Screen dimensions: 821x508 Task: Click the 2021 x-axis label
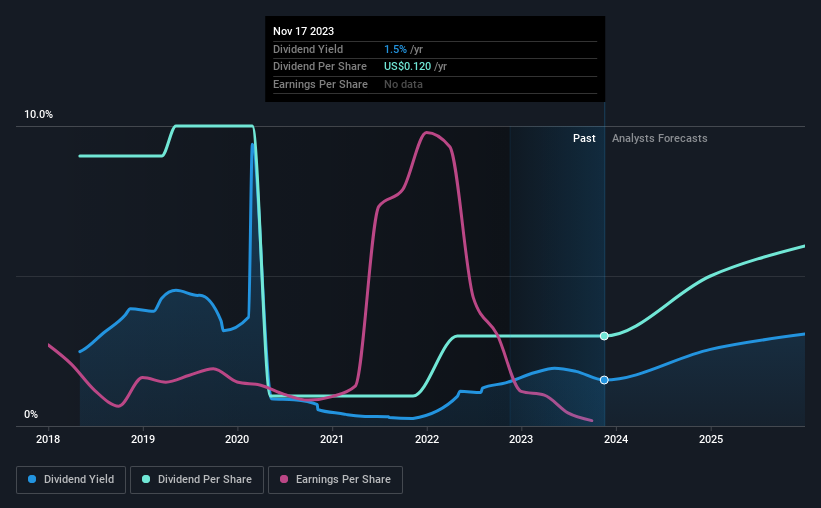click(332, 439)
